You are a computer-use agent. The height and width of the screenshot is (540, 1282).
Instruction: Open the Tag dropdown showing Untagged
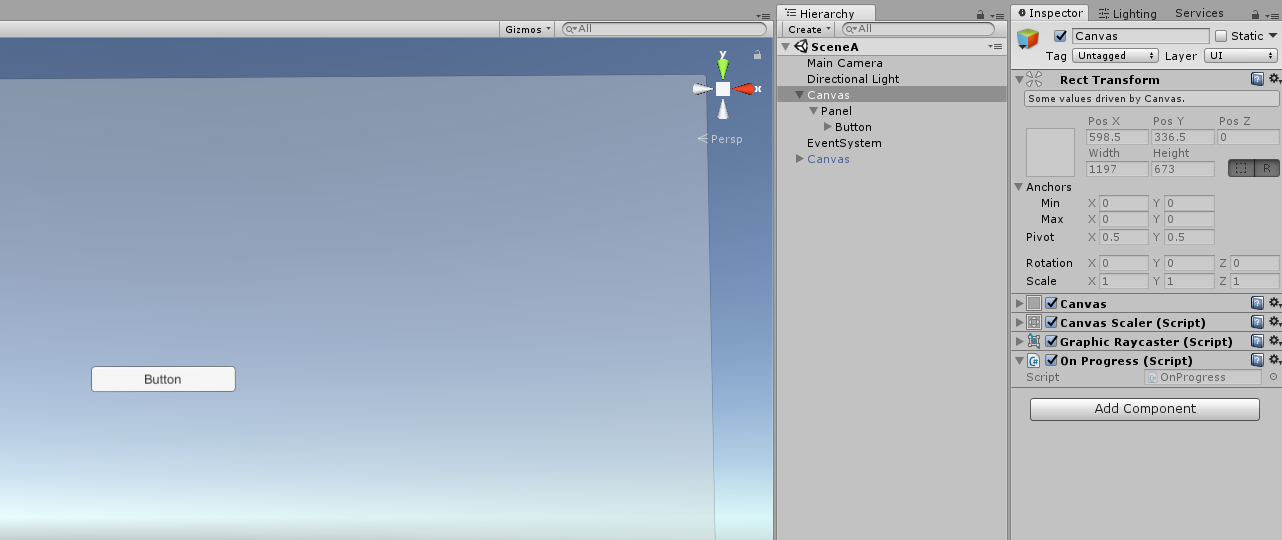(1115, 56)
